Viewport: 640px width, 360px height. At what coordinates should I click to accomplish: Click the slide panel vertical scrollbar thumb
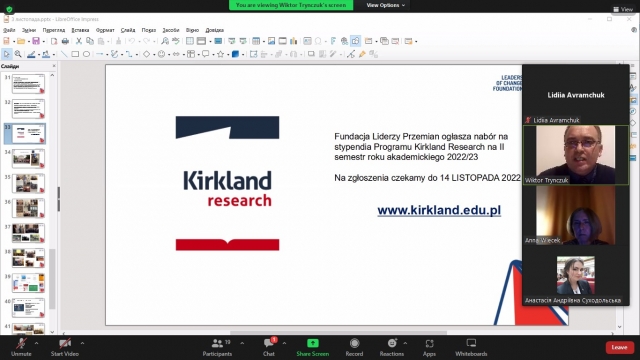[52, 278]
